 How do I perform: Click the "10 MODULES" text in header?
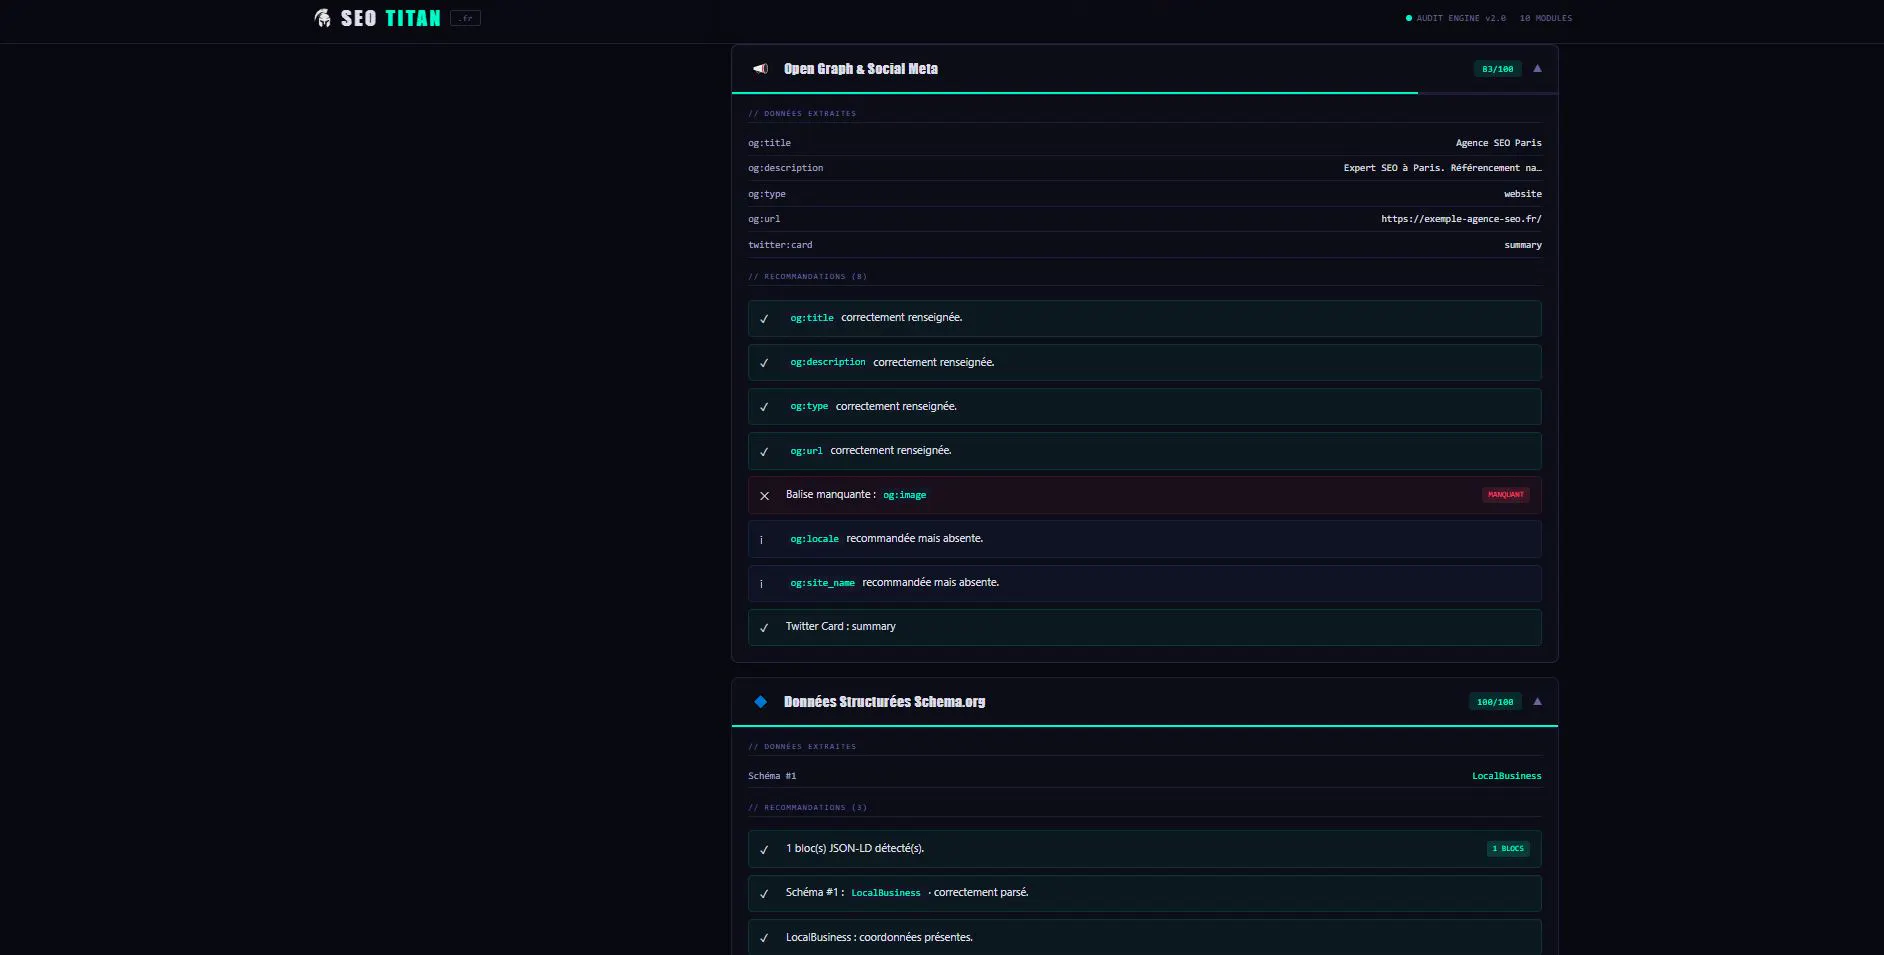[1546, 18]
